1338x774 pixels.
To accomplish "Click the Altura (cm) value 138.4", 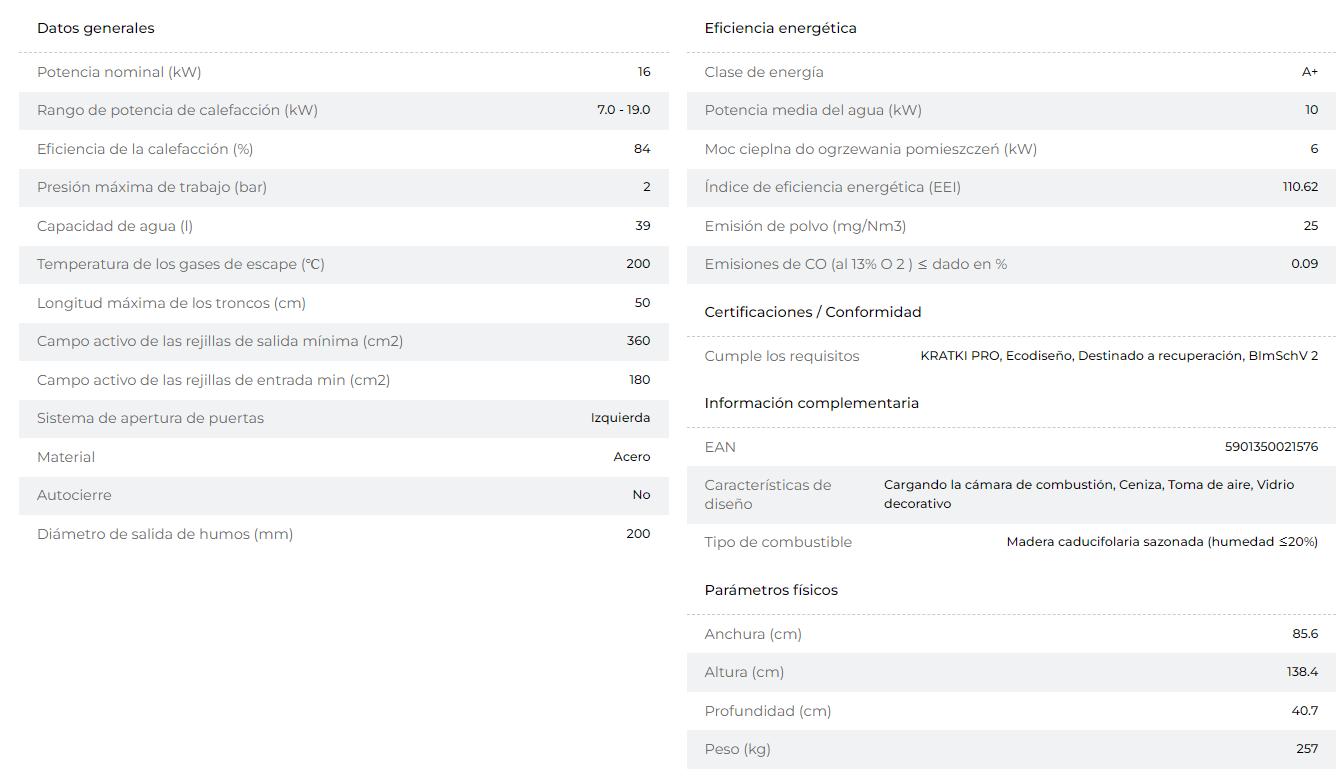I will click(x=1302, y=672).
